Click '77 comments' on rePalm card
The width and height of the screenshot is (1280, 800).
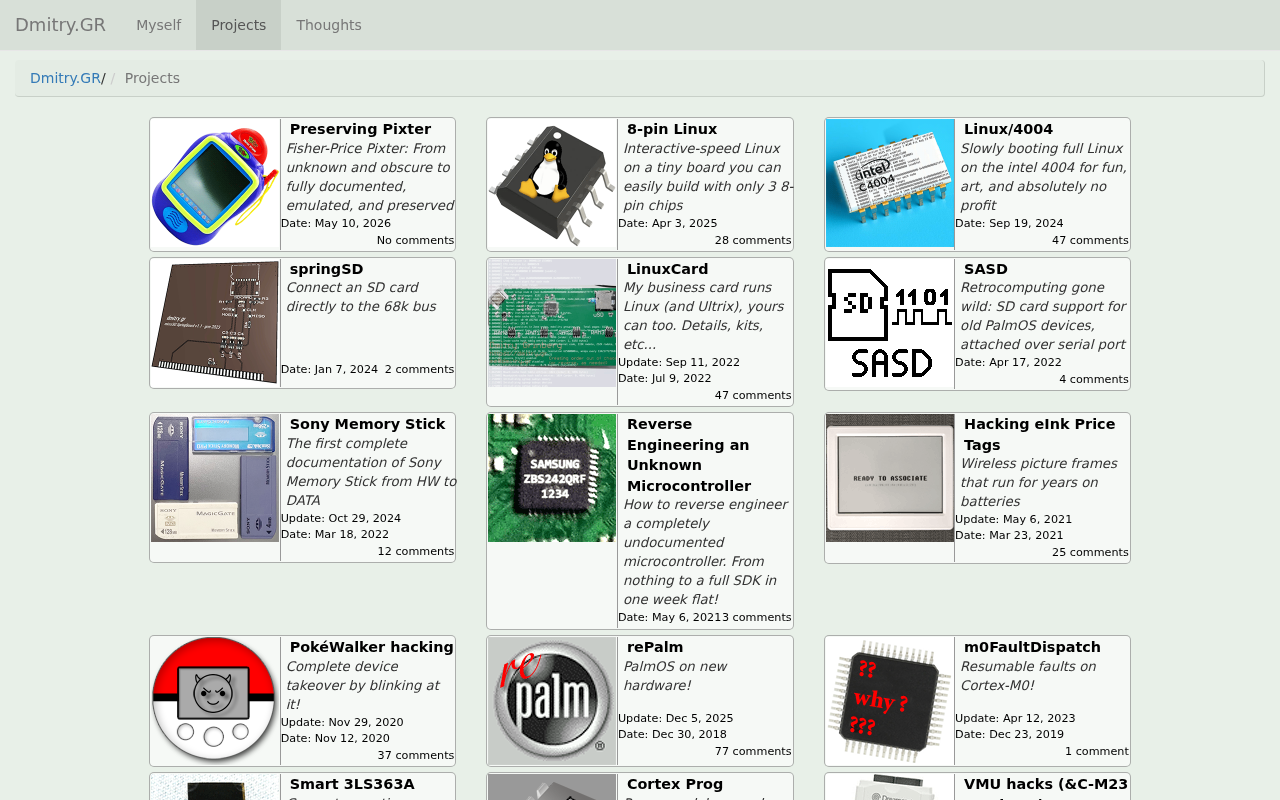[753, 751]
